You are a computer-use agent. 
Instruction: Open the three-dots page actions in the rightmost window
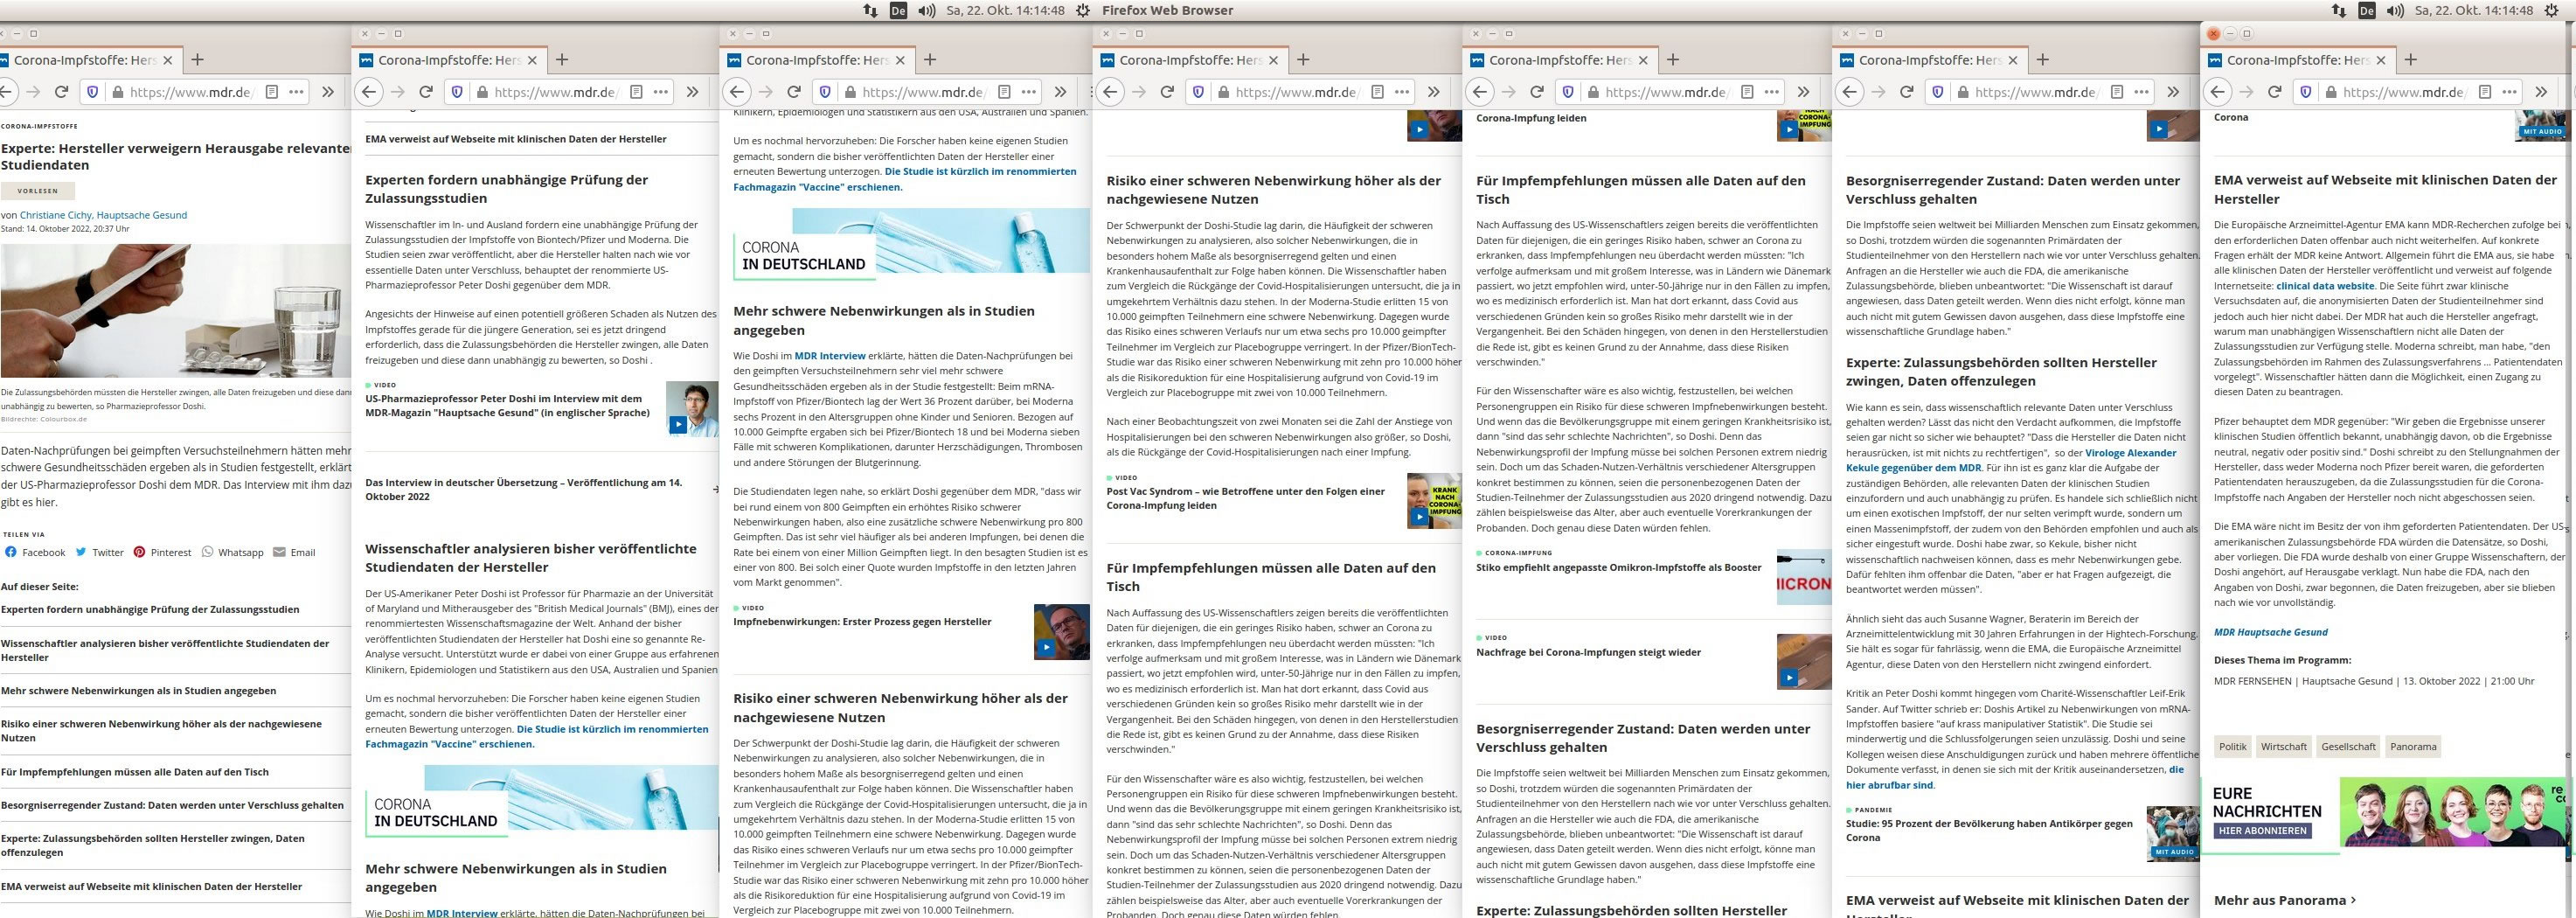pyautogui.click(x=2510, y=92)
